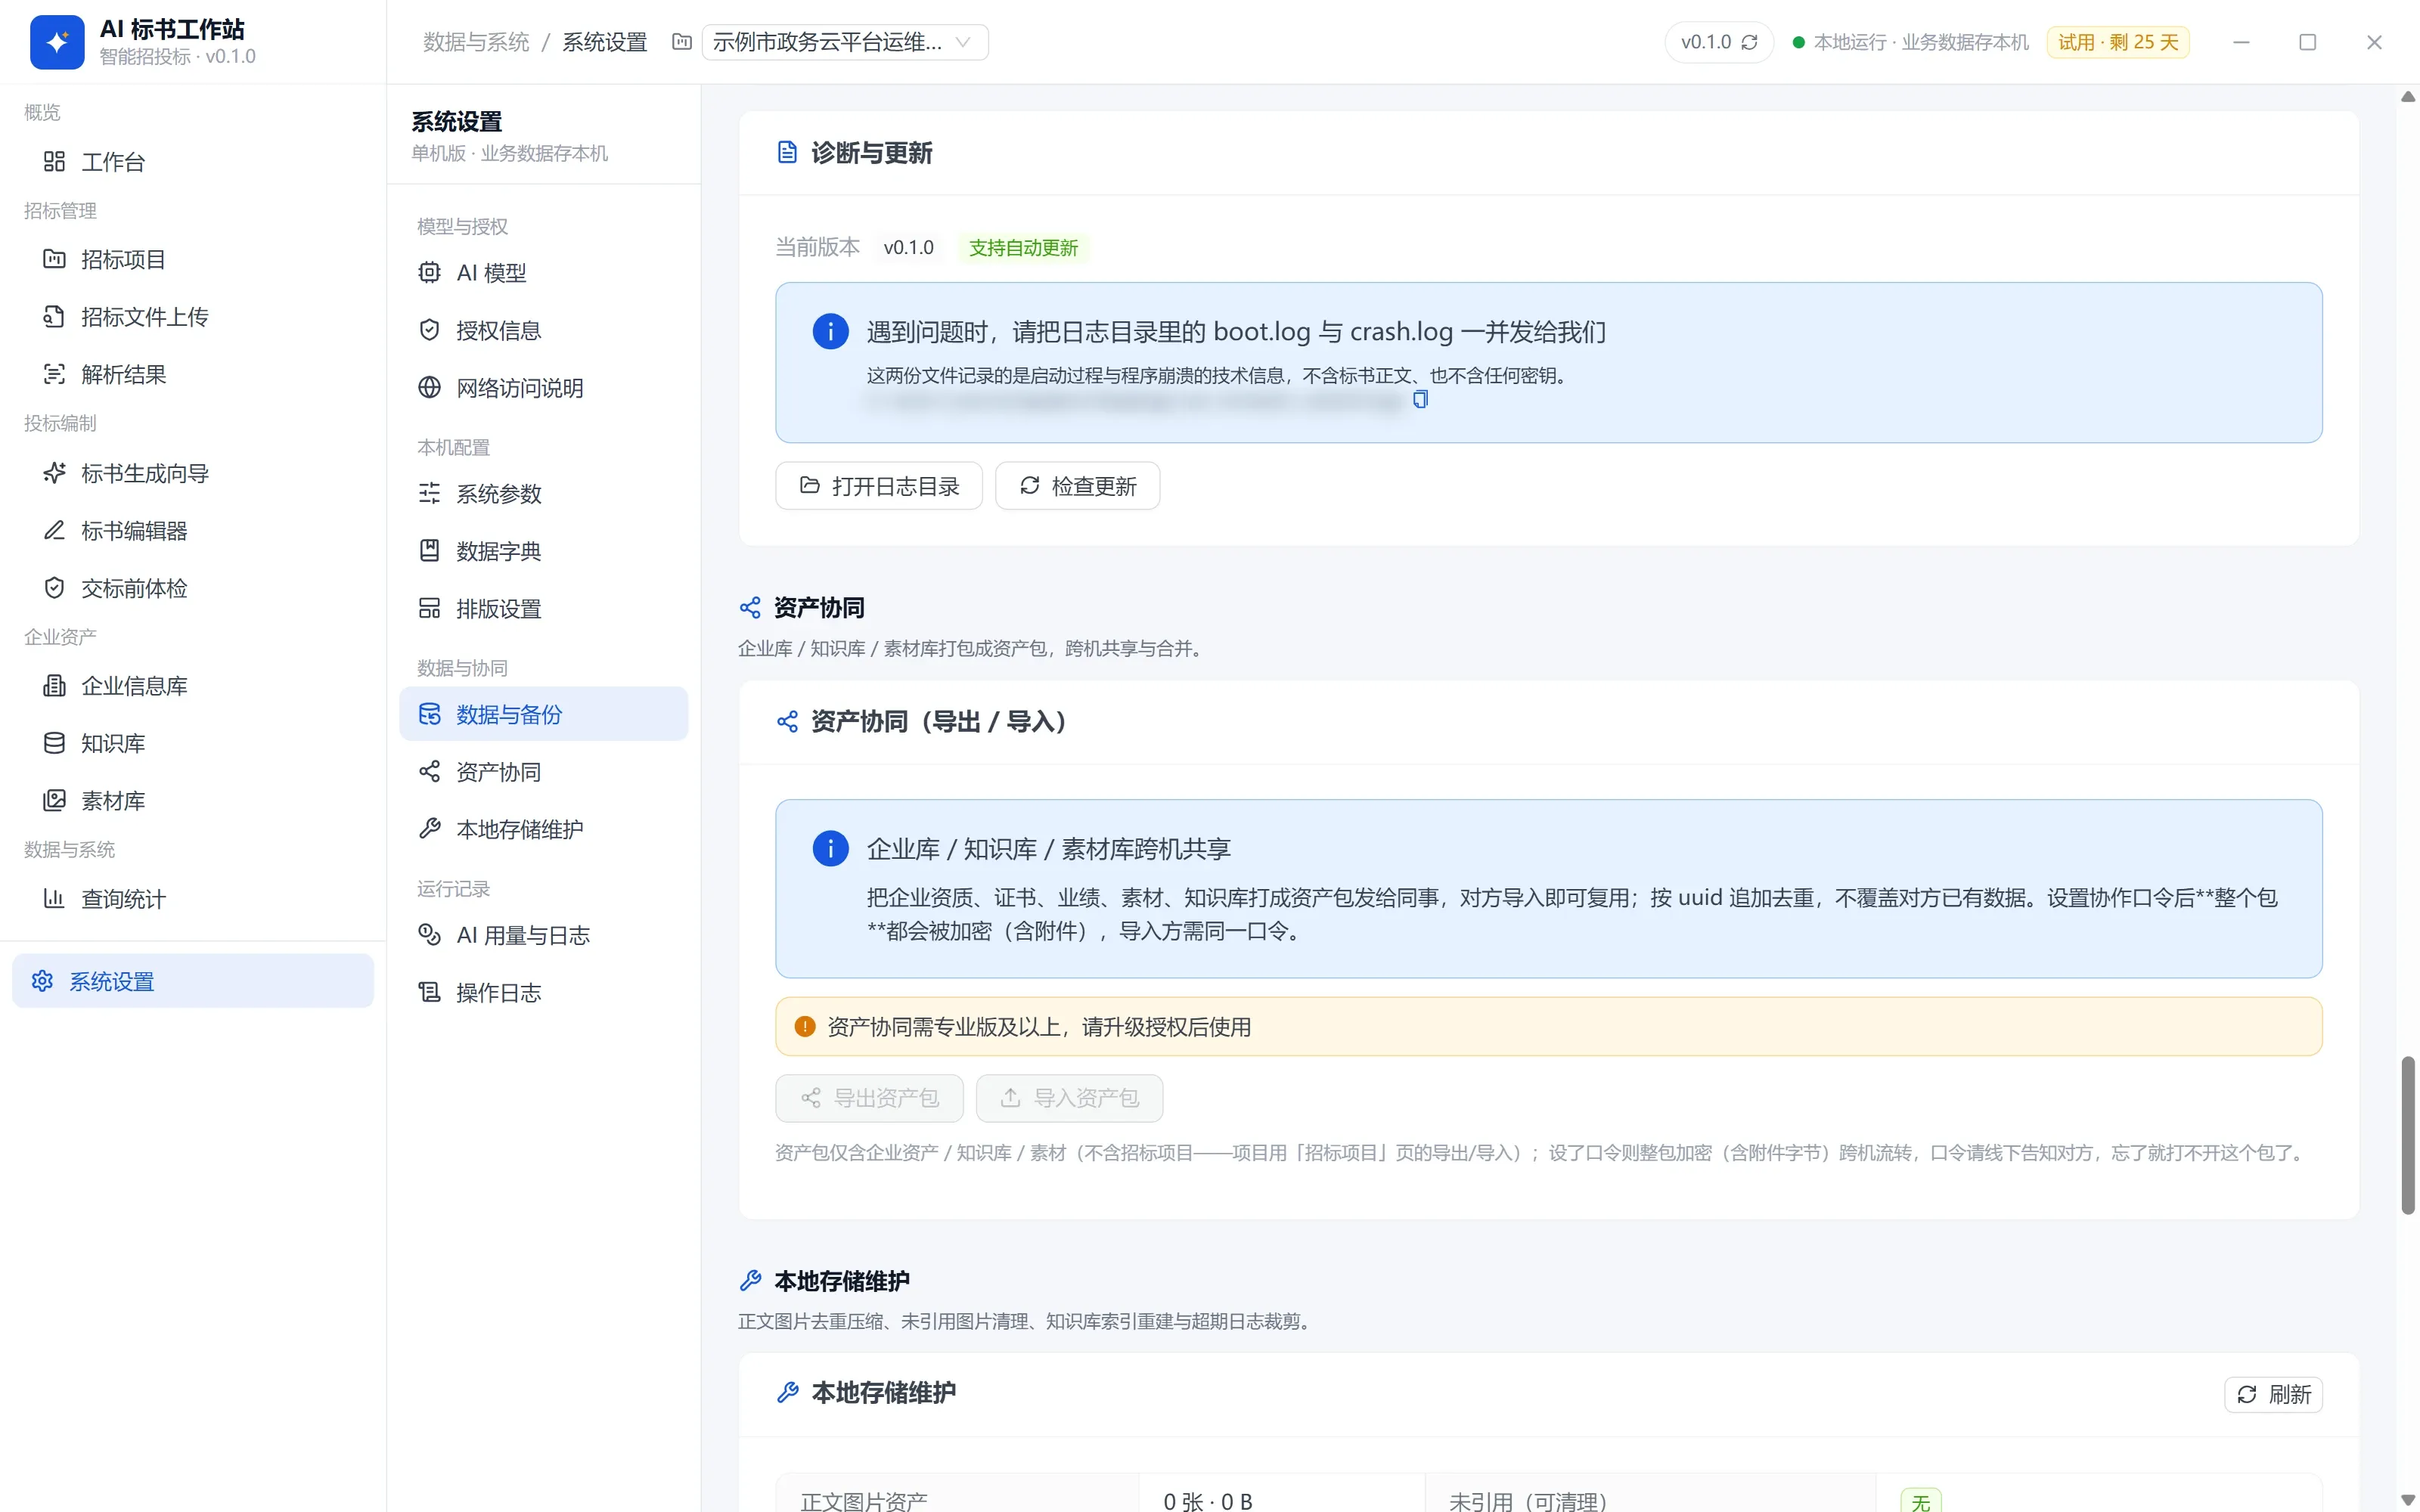
Task: Go to 招标文件上传 page
Action: 193,317
